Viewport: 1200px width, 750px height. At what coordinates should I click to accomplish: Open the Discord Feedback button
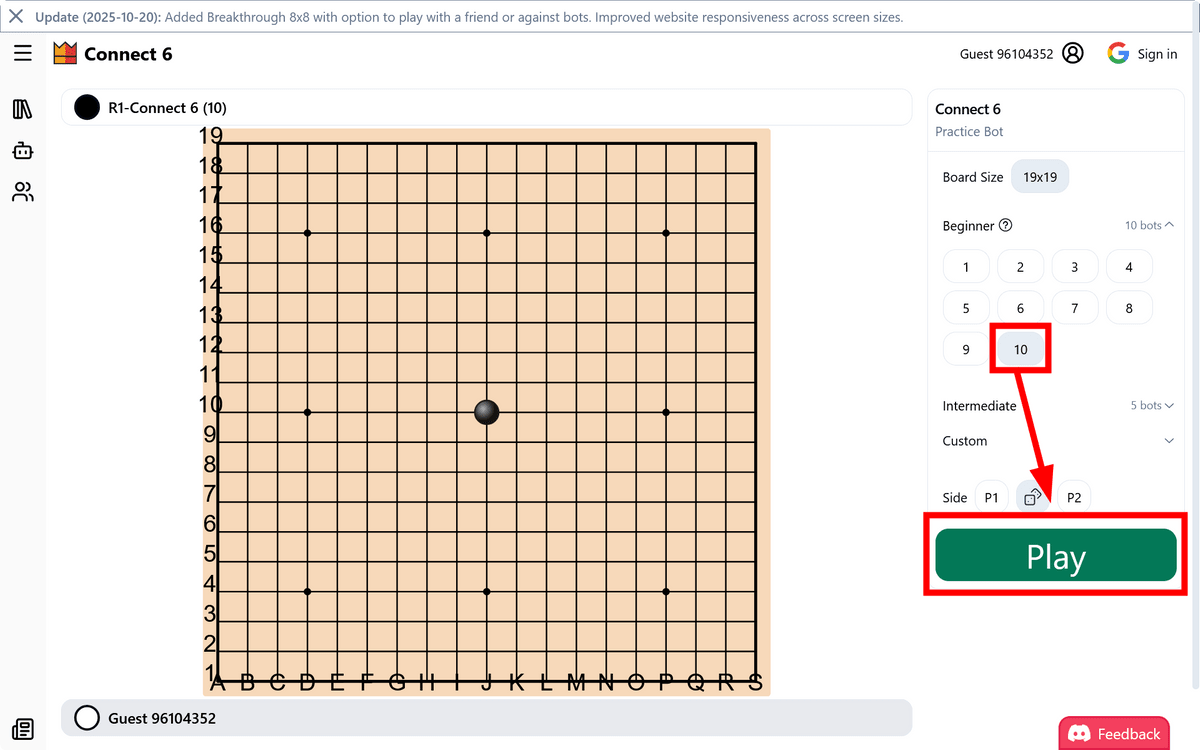point(1114,734)
